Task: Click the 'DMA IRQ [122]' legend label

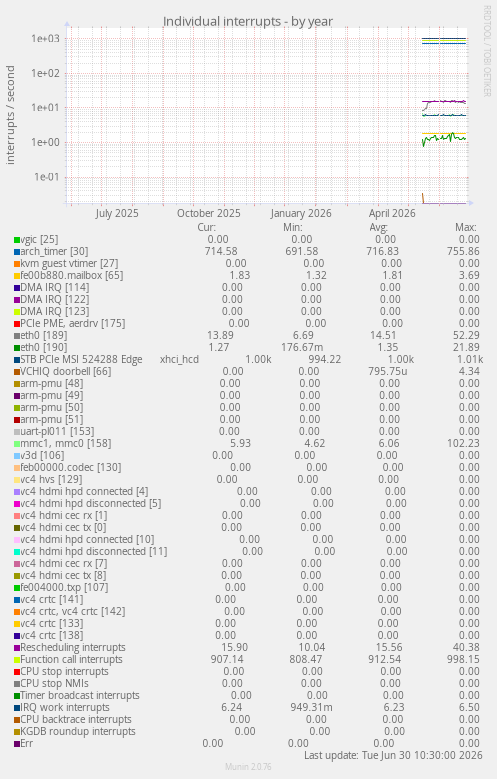Action: click(x=55, y=299)
